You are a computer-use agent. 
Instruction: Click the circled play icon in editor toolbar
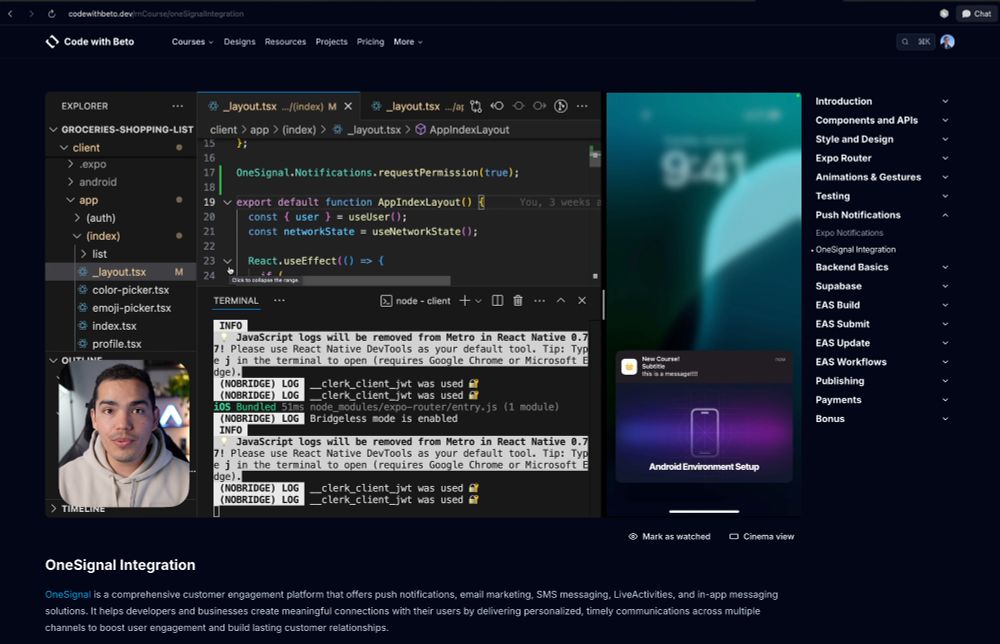point(561,106)
